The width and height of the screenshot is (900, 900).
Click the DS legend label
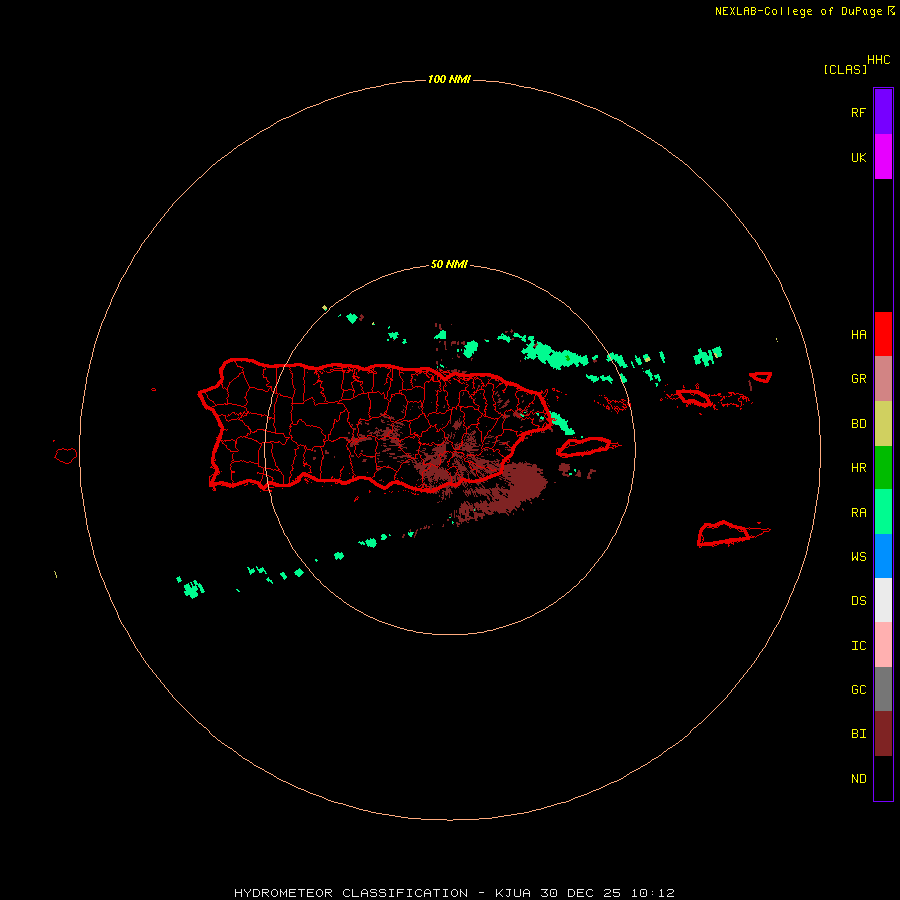click(x=858, y=601)
